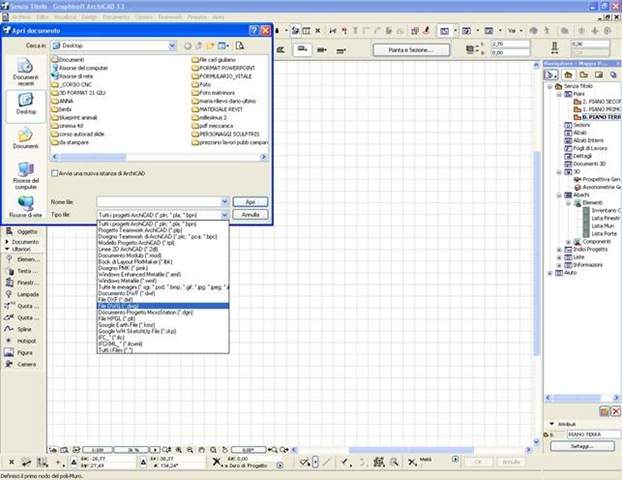Expand the Aiuto tree node

click(550, 273)
